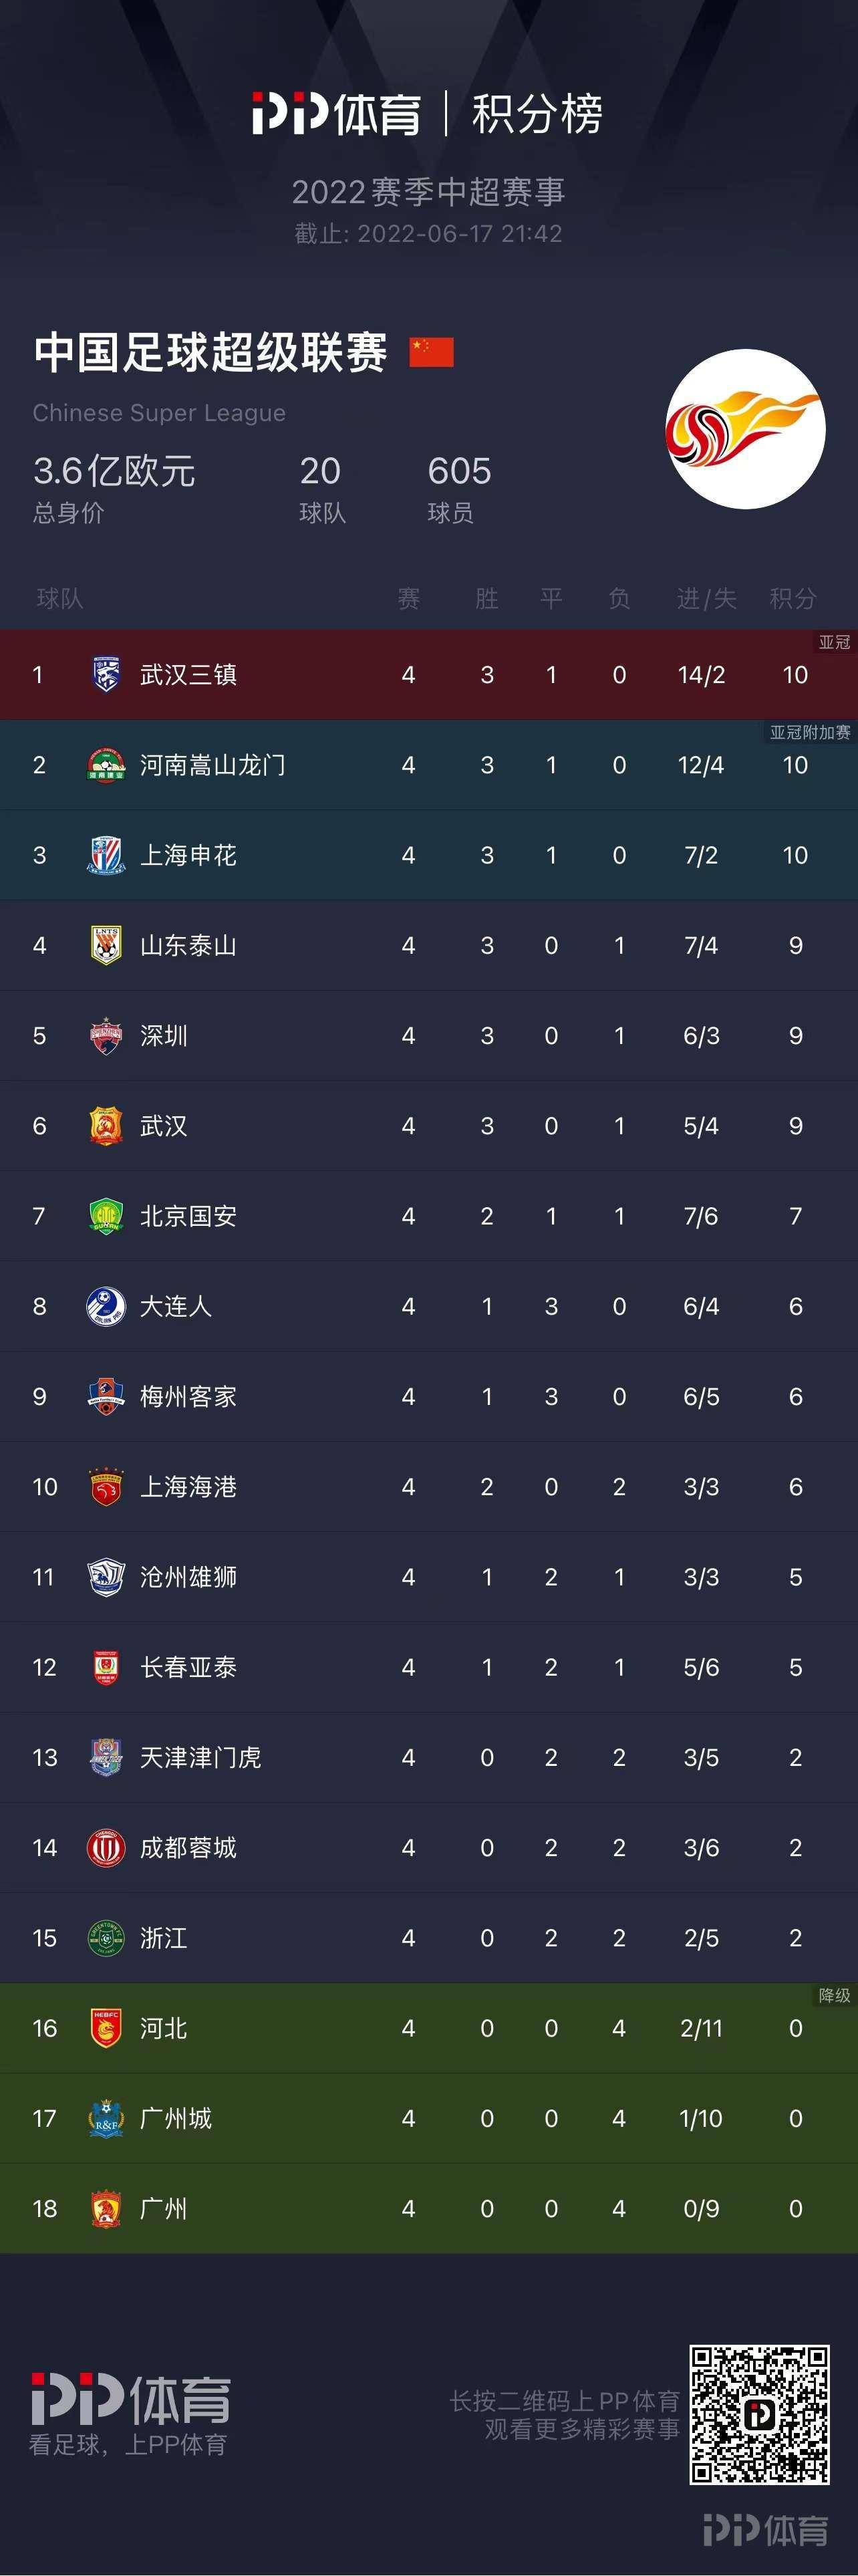Click the Henan Songshan Longmen (河南嵩山龙门) team crest

[106, 765]
